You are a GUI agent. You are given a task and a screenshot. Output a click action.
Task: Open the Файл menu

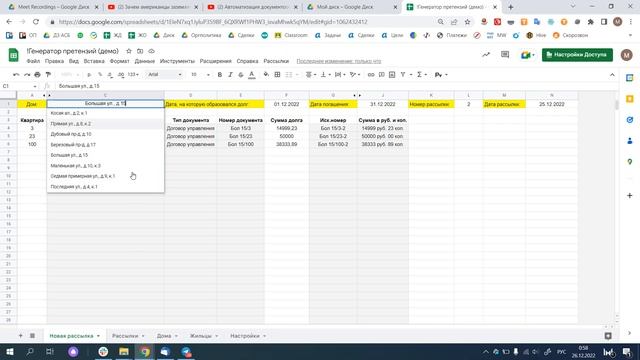point(33,61)
